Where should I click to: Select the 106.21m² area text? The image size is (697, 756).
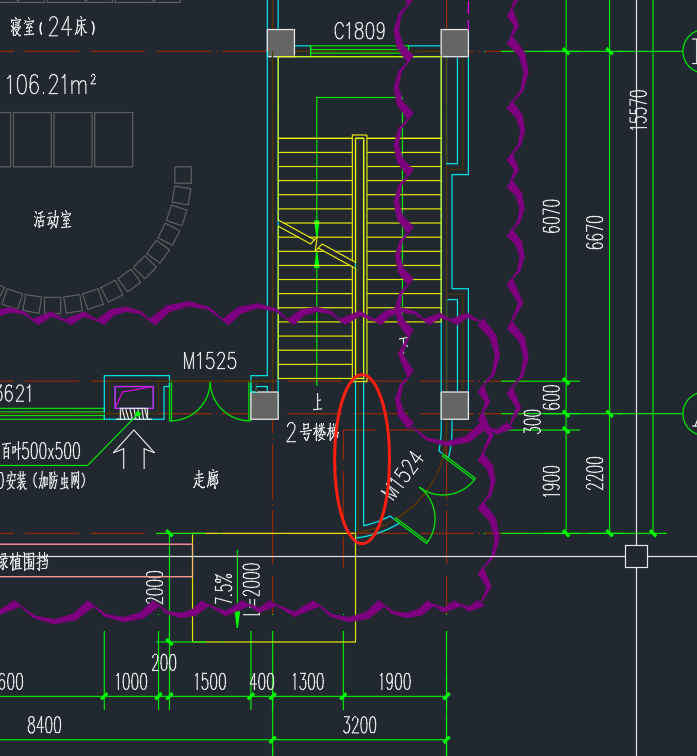(x=51, y=85)
